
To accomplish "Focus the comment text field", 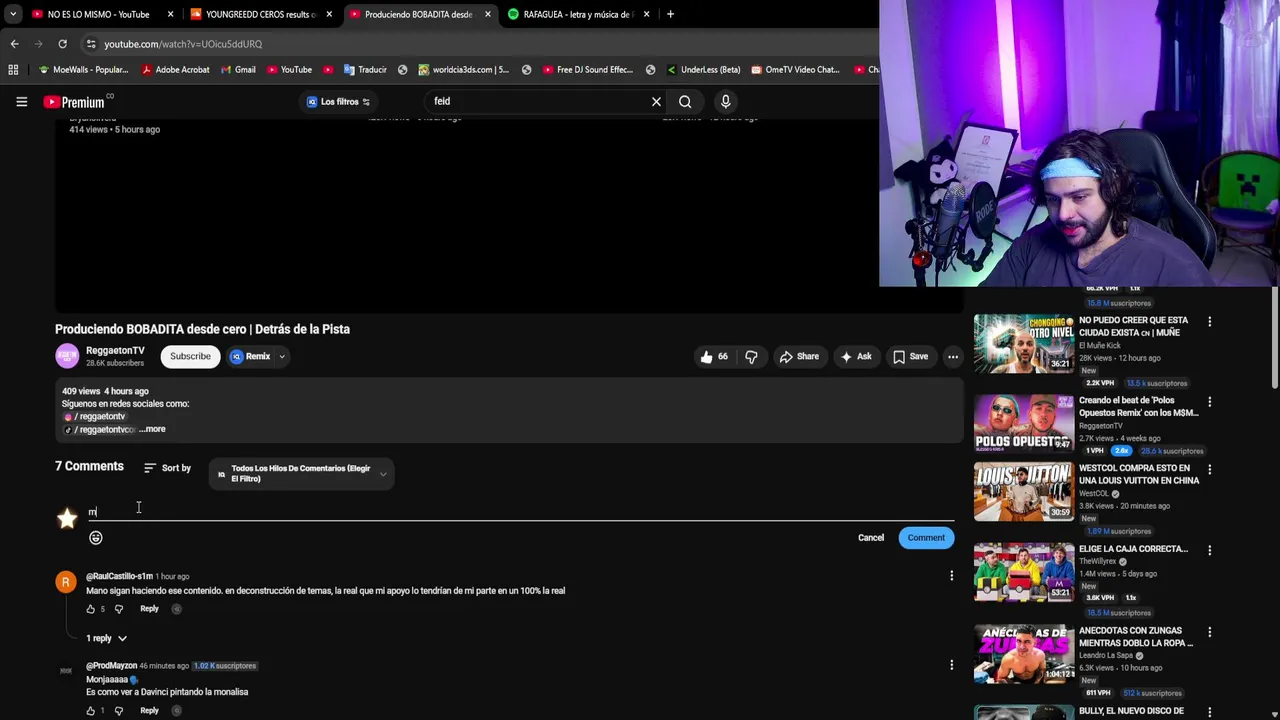I will [520, 512].
